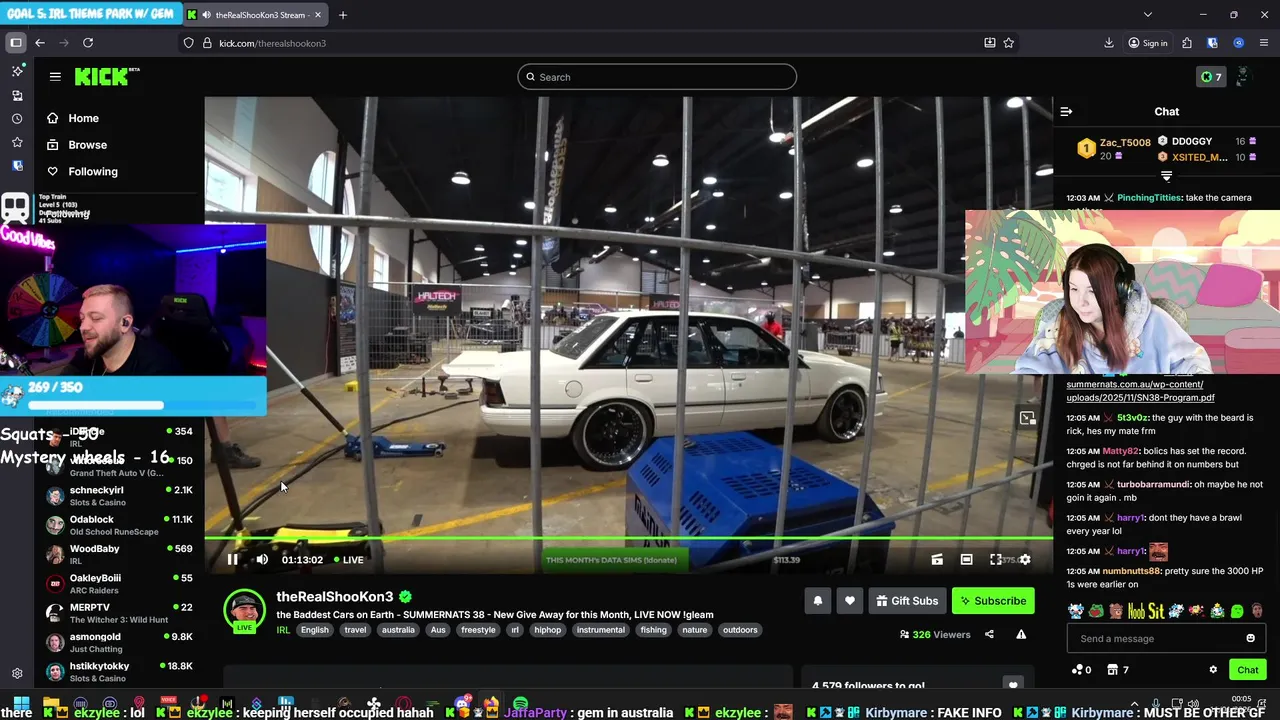Open MERPTV channel in sidebar
The height and width of the screenshot is (720, 1280).
[120, 613]
